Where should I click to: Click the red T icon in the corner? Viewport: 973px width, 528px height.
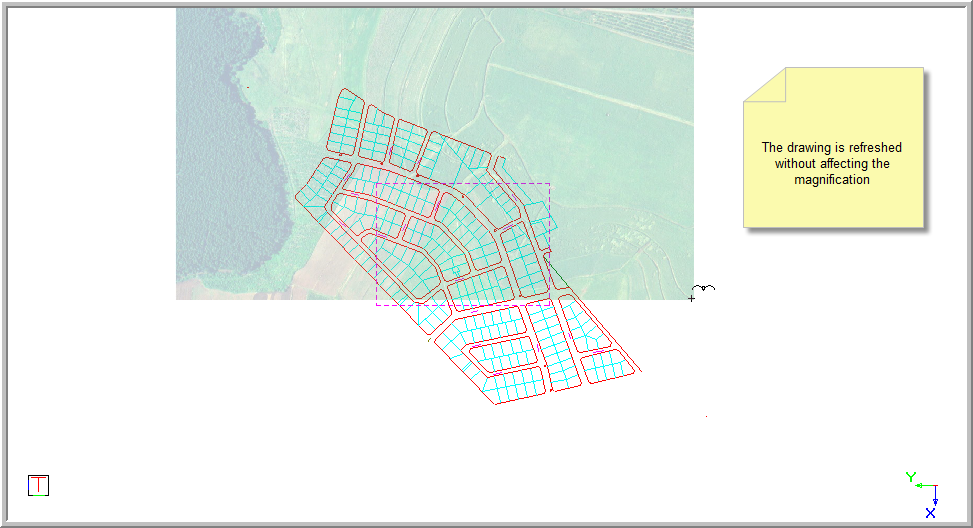(x=38, y=486)
